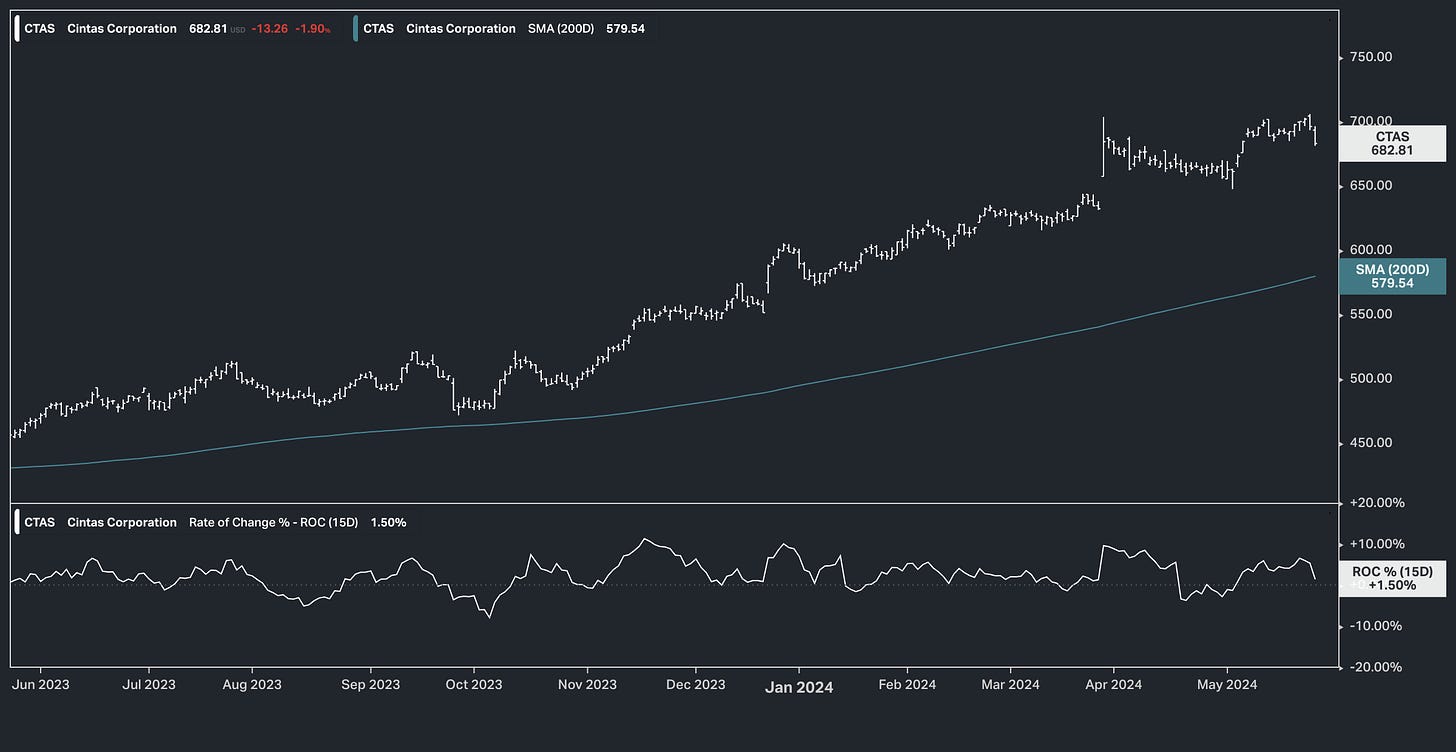1456x752 pixels.
Task: Click Cintas Corporation name beside SMA (200D) legend
Action: point(461,29)
